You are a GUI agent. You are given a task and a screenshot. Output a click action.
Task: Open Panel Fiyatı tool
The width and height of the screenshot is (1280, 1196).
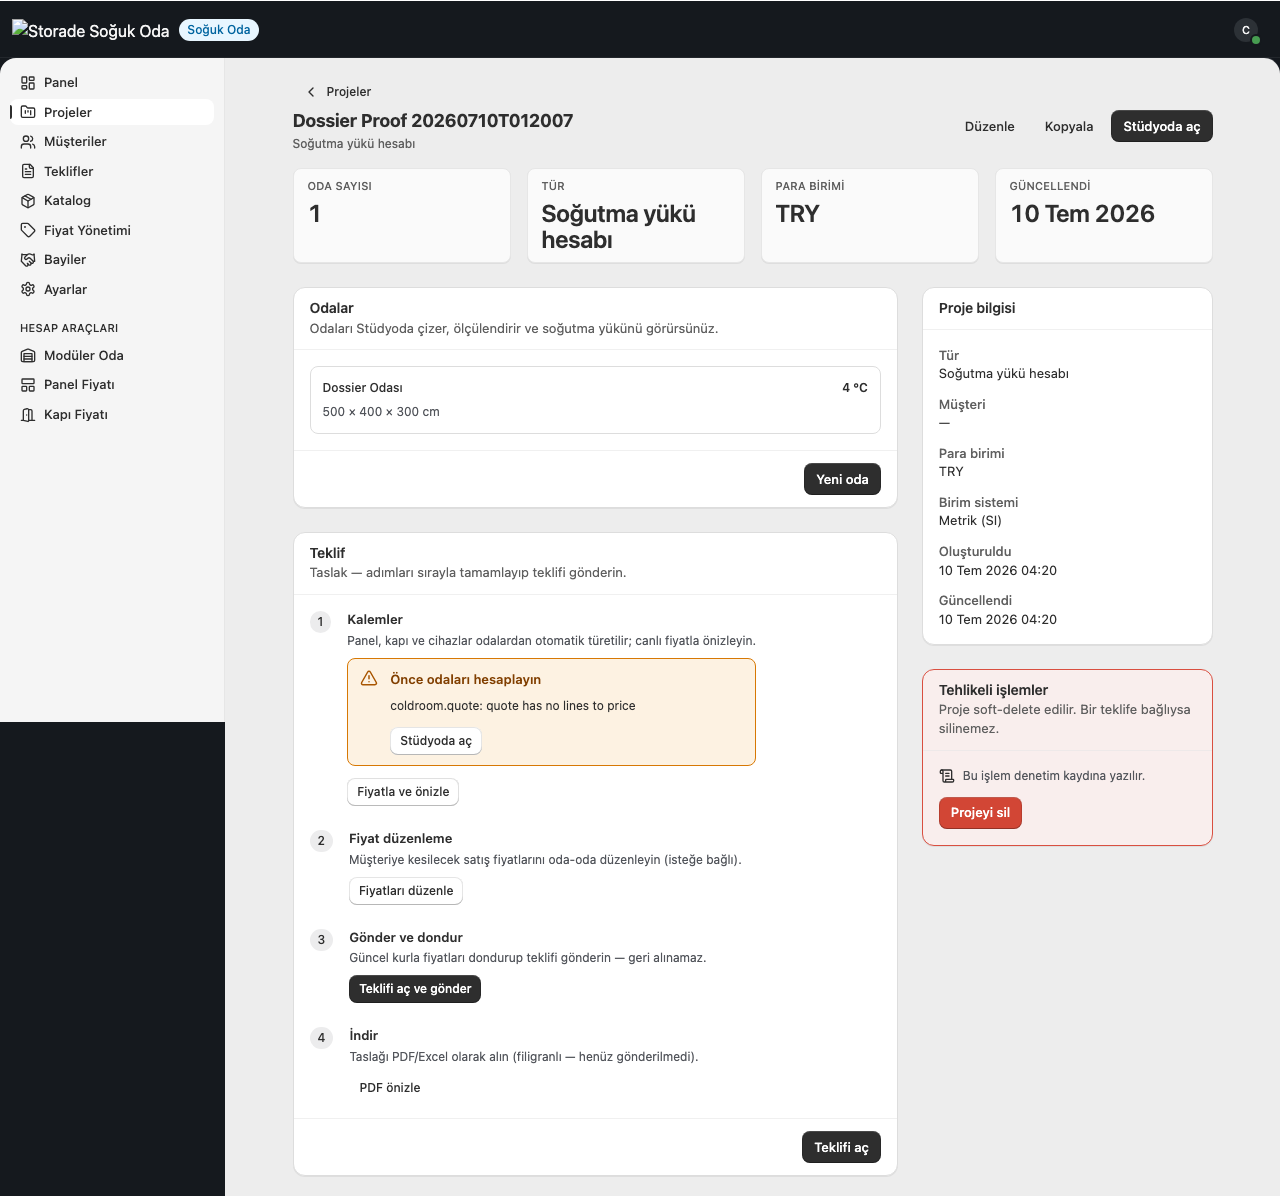(x=112, y=385)
